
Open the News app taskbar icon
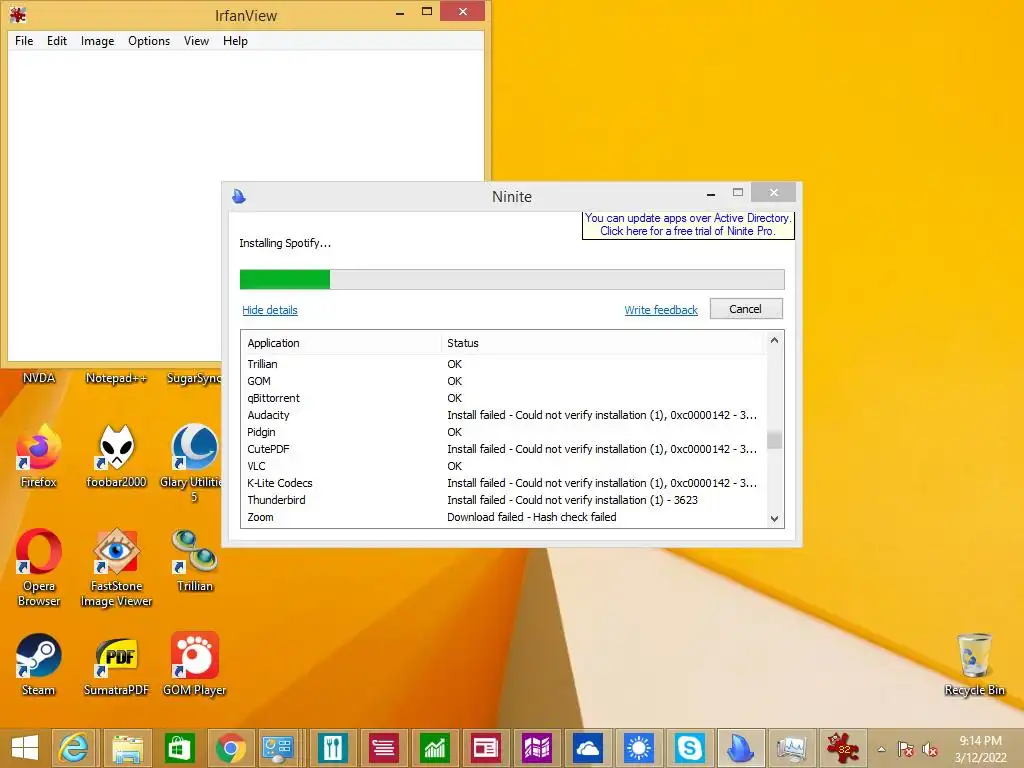point(486,748)
